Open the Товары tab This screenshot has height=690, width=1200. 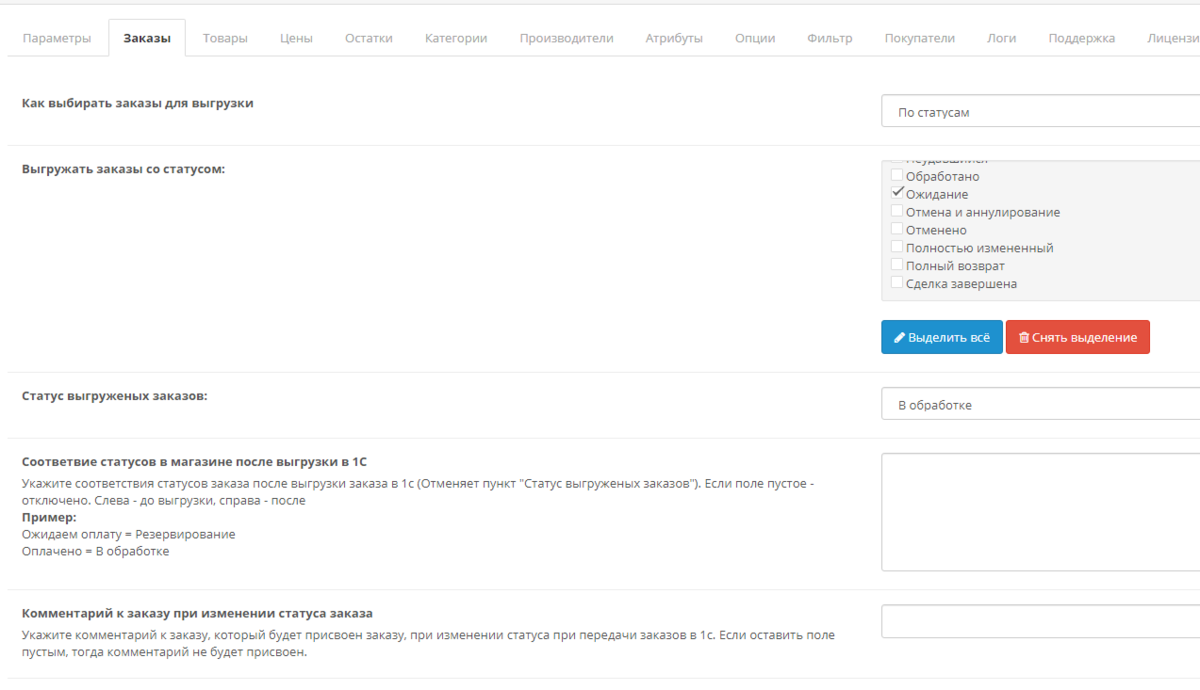click(x=225, y=38)
